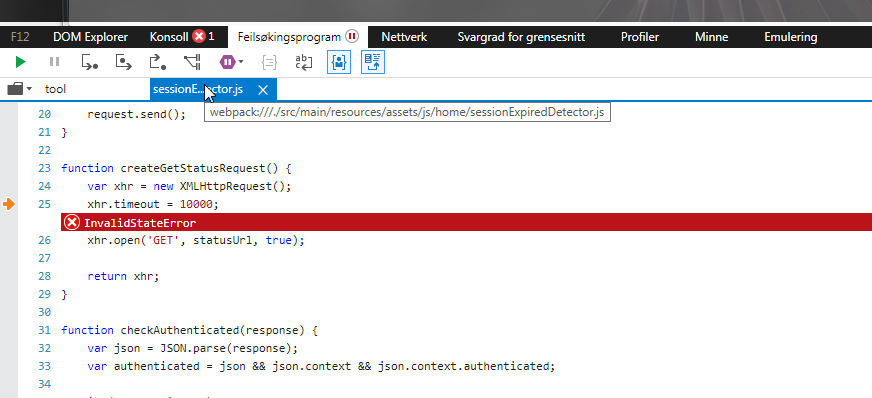Click the pretty print braces icon
Viewport: 872px width, 398px height.
click(270, 62)
